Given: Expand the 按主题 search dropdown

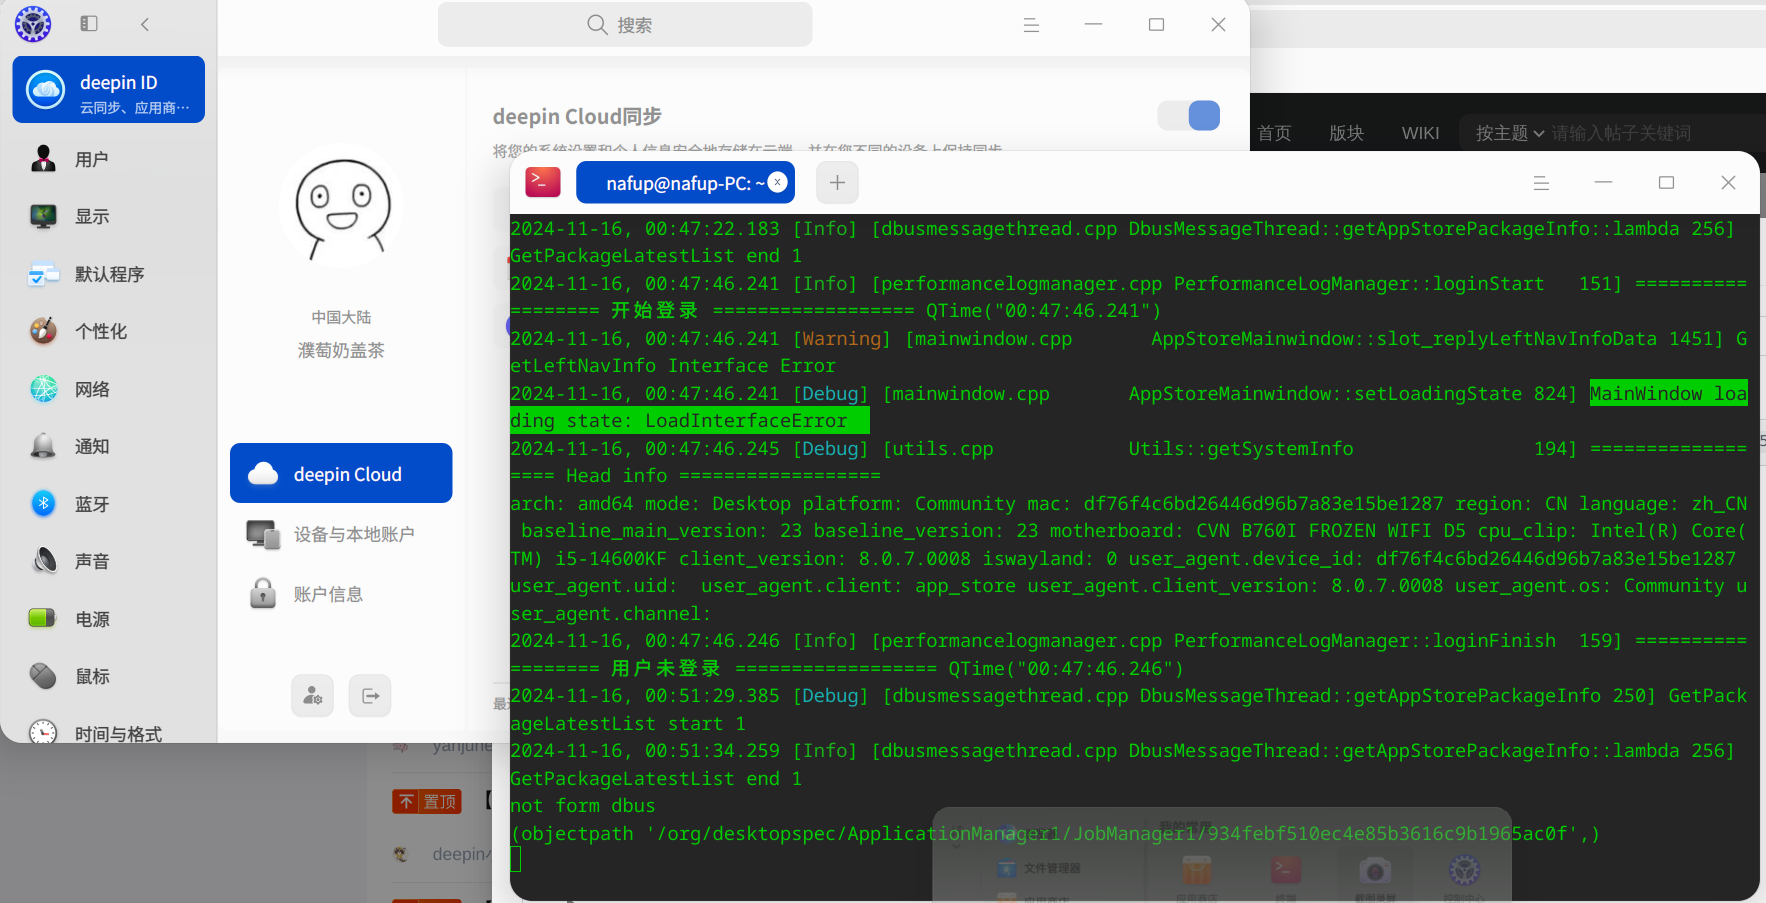Looking at the screenshot, I should tap(1510, 133).
